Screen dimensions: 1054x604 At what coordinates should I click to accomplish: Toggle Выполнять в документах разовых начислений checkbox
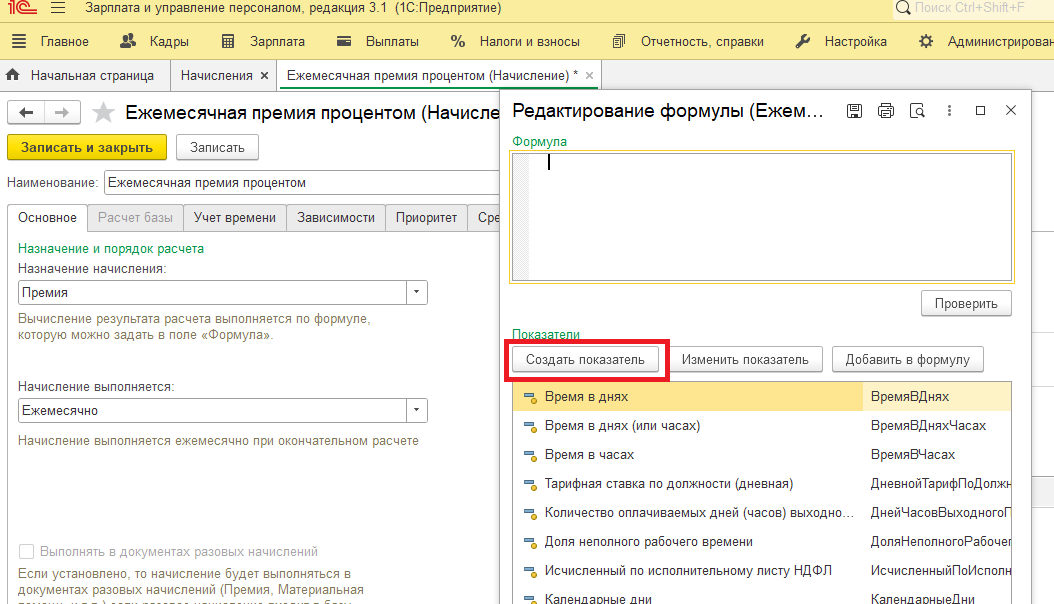pyautogui.click(x=26, y=552)
